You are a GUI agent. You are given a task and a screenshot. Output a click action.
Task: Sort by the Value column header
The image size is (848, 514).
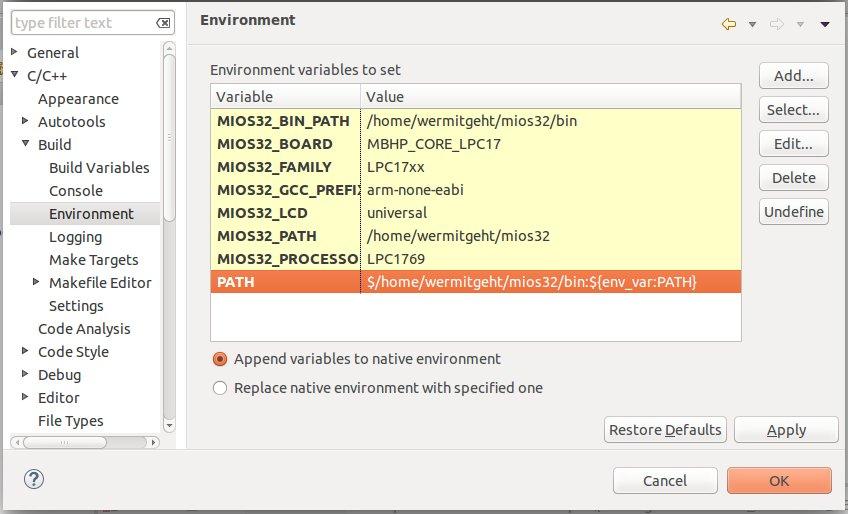pos(551,96)
